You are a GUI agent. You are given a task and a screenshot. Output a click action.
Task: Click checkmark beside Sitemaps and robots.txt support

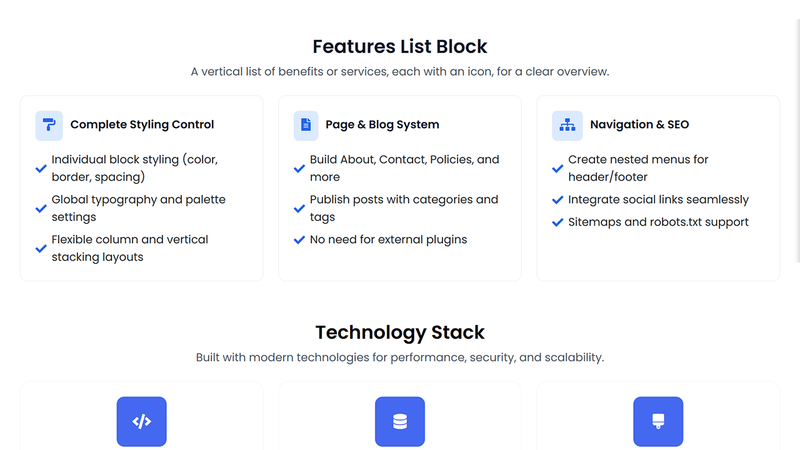click(558, 222)
